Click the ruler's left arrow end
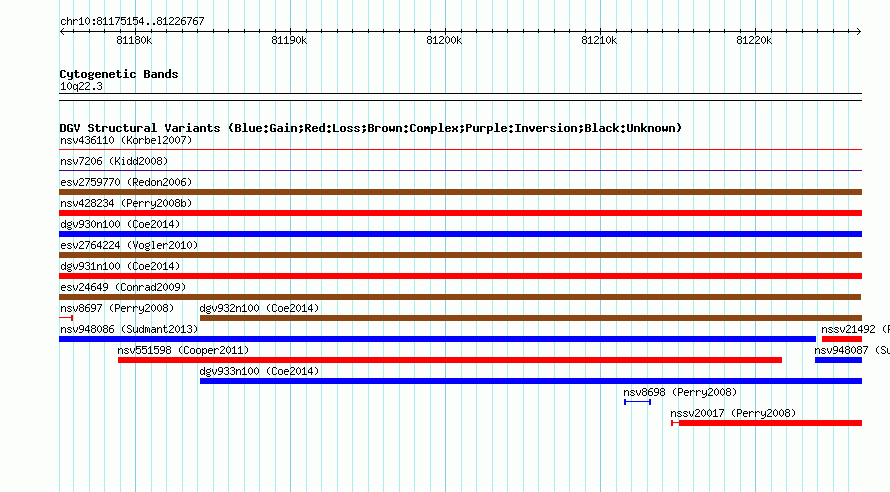Viewport: 890px width, 492px height. tap(62, 32)
